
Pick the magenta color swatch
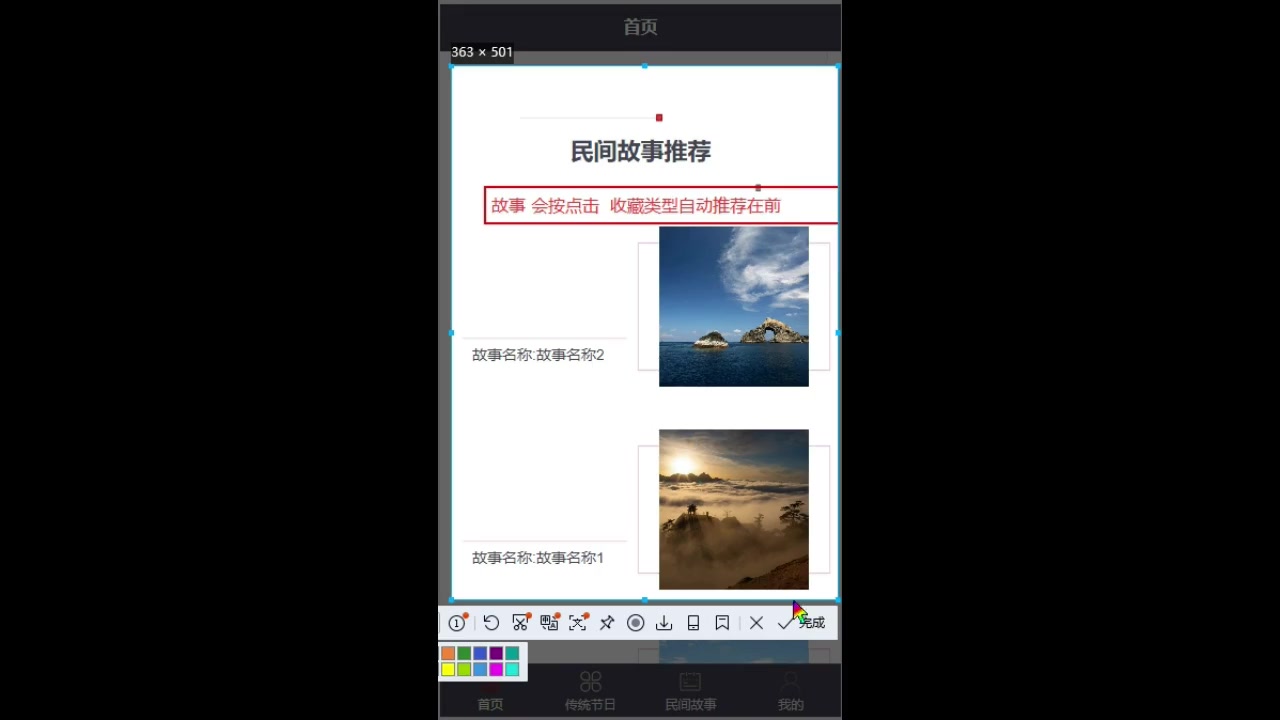click(x=496, y=669)
